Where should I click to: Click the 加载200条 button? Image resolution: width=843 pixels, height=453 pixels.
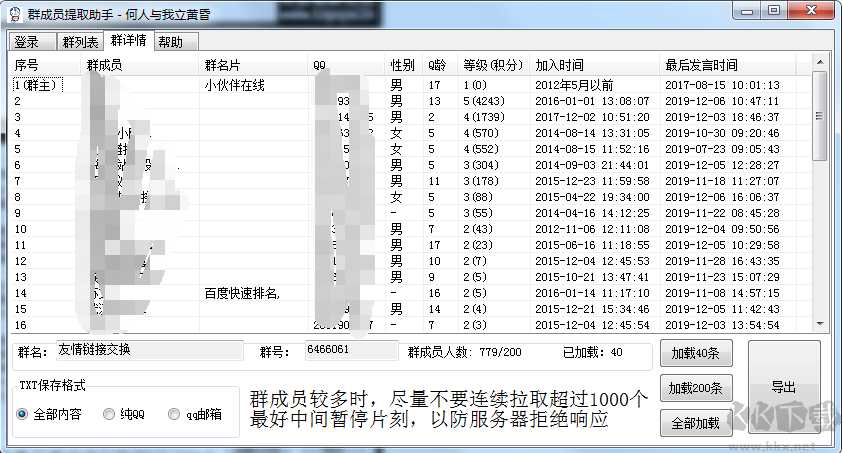[696, 388]
